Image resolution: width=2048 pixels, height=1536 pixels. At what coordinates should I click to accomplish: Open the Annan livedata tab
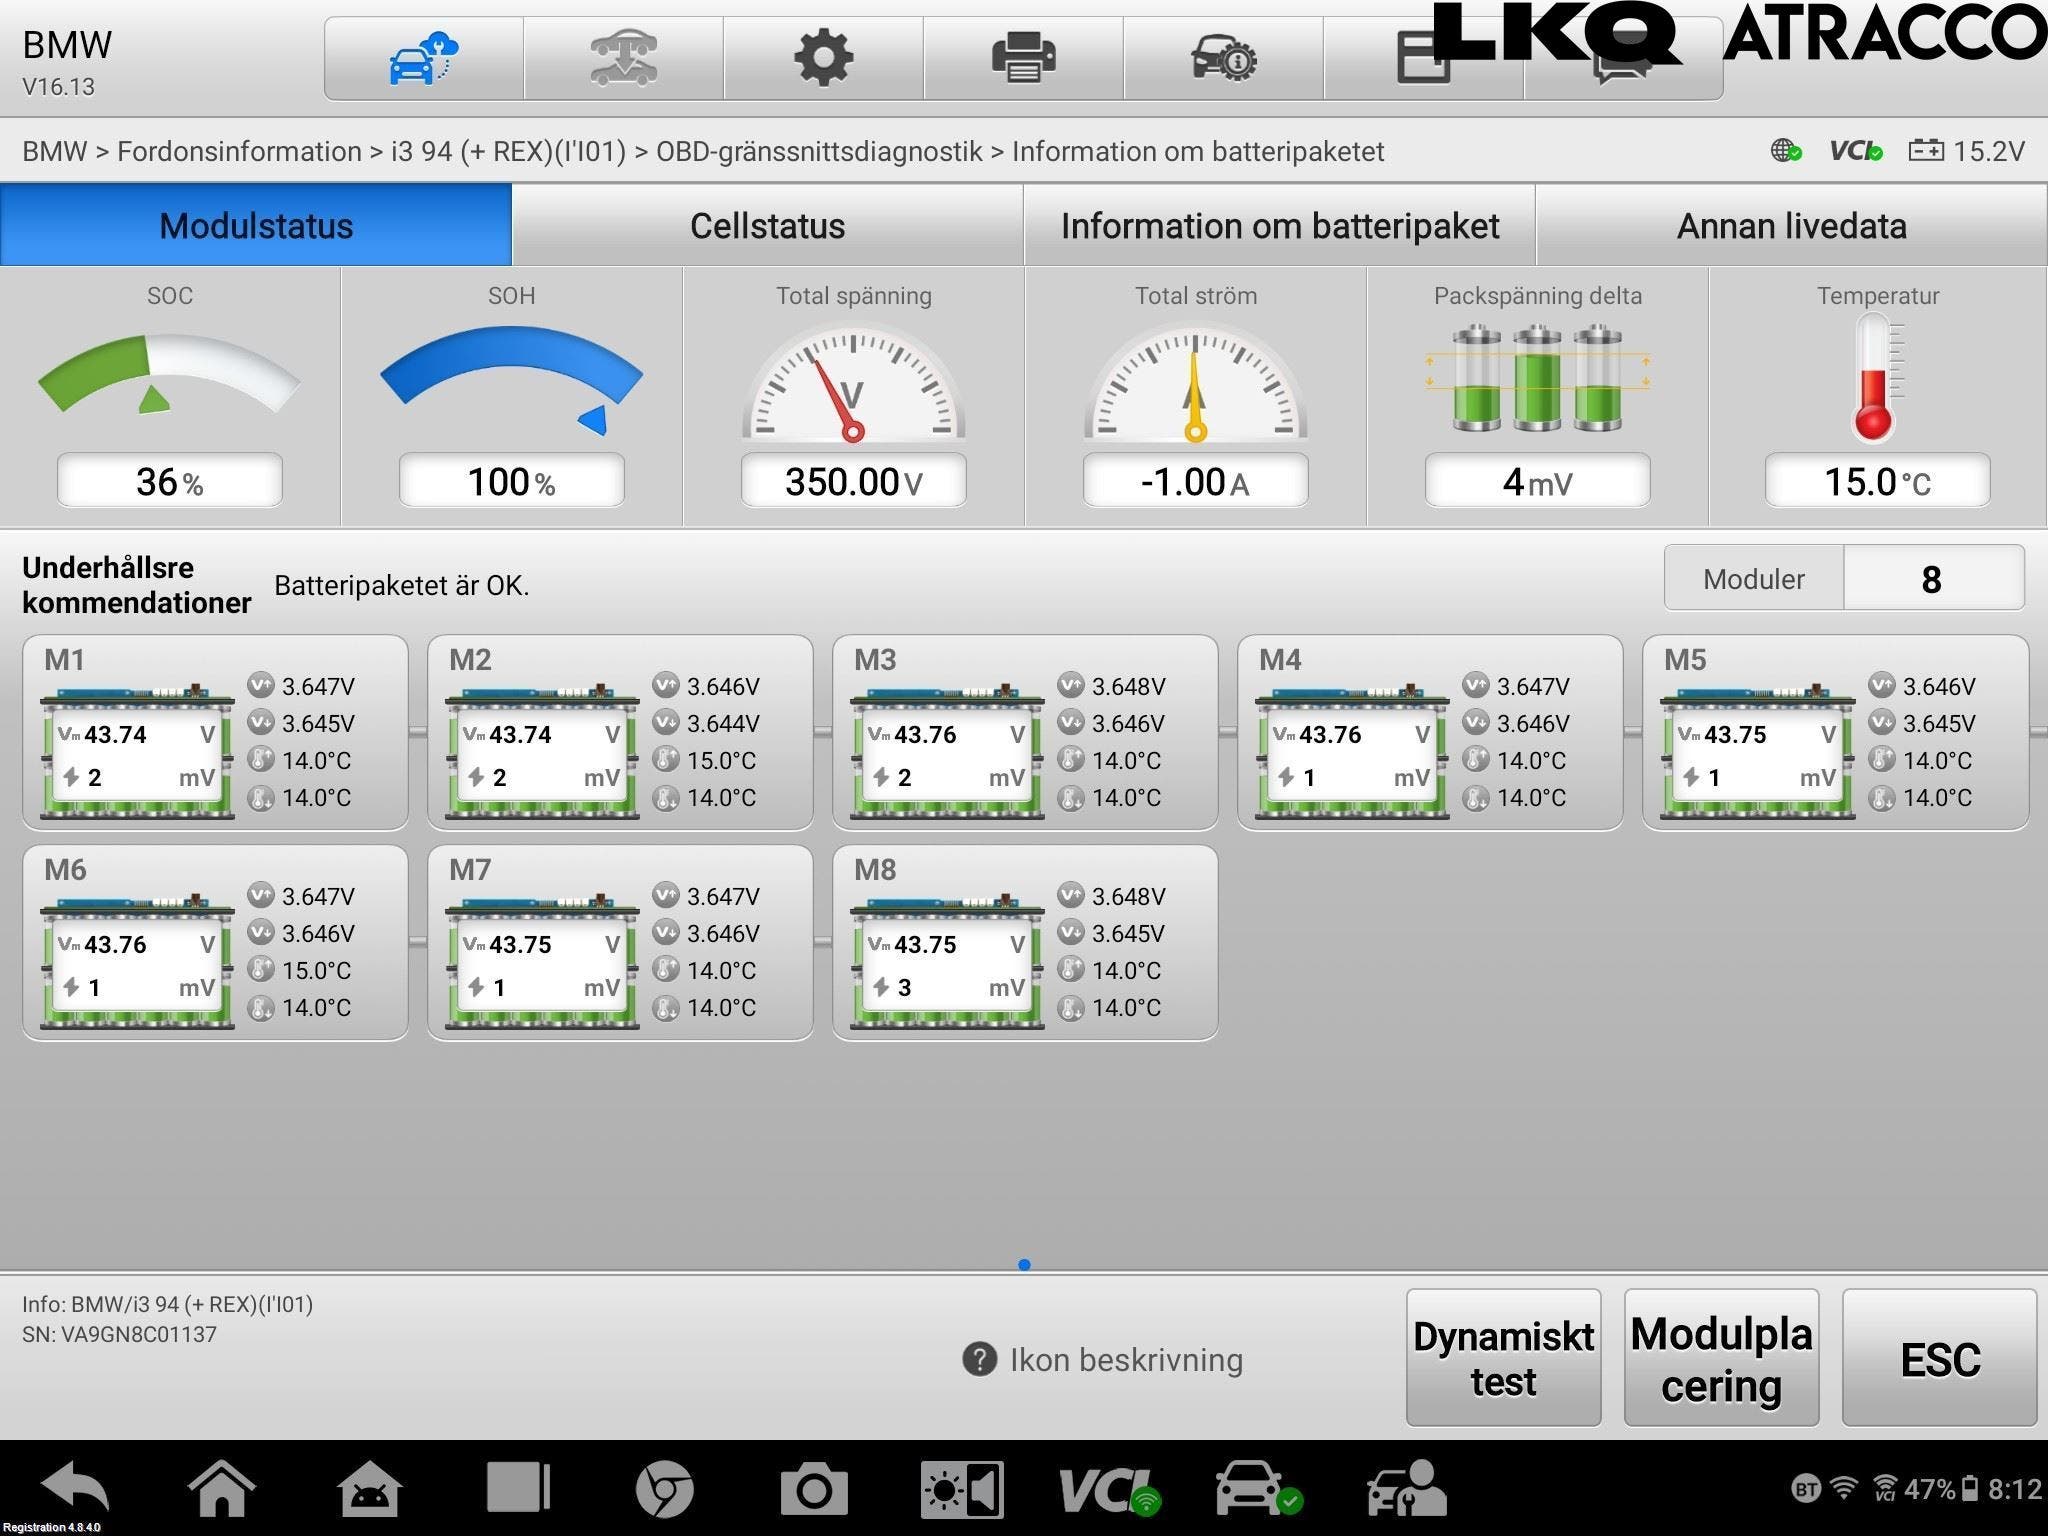(x=1791, y=225)
